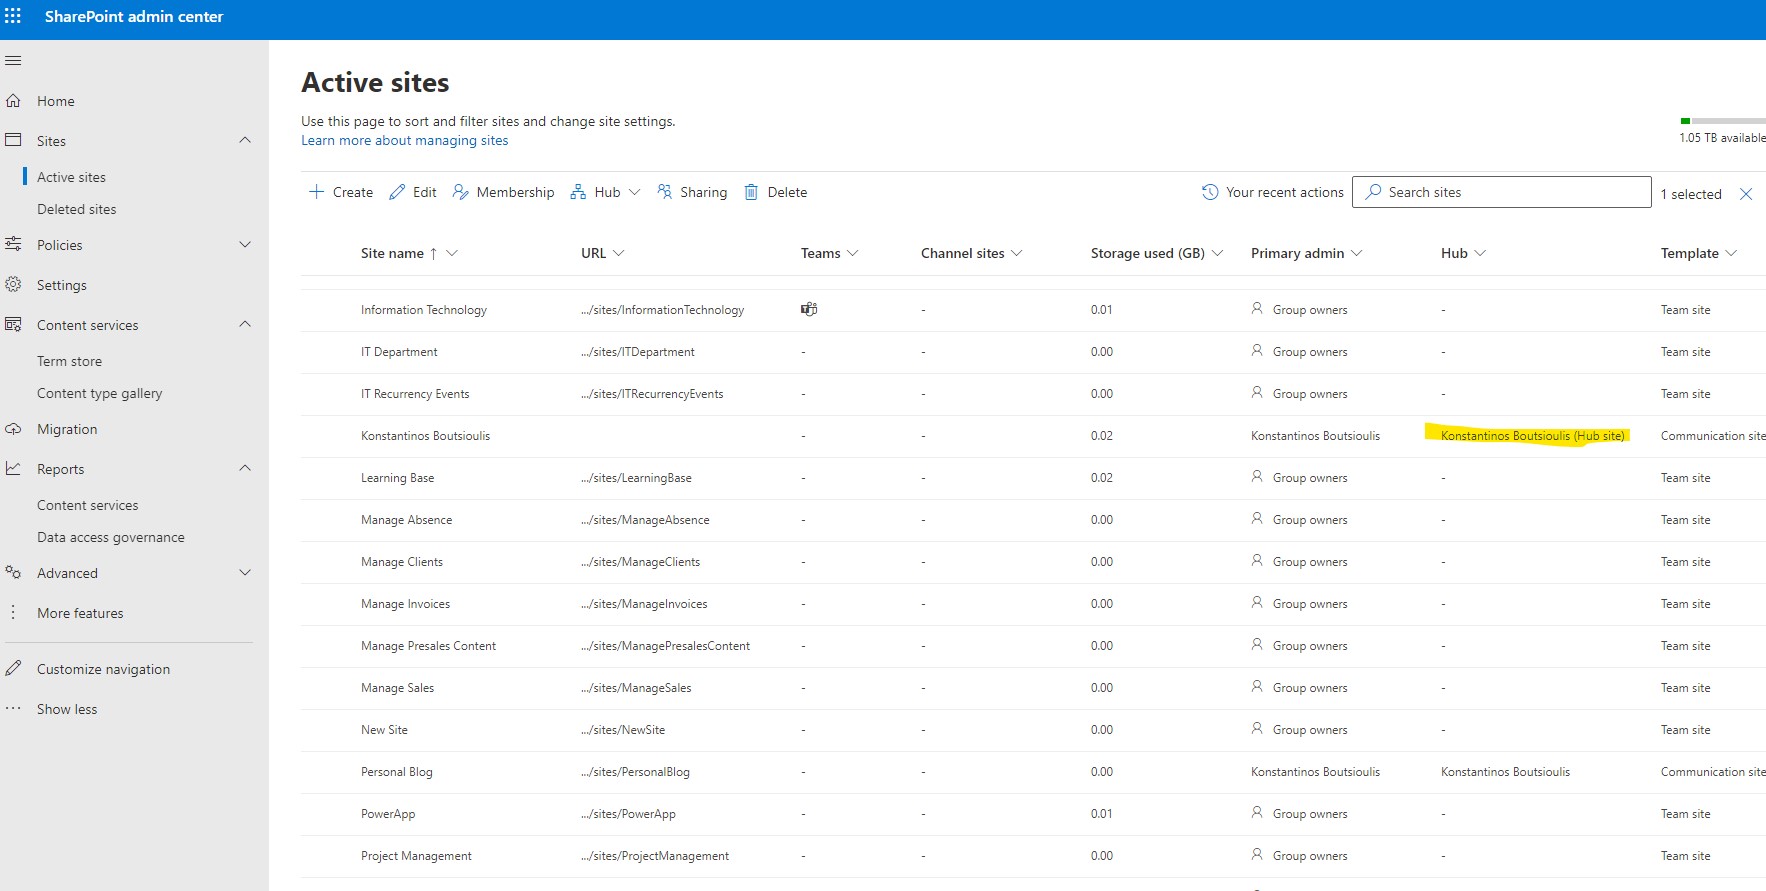Click the .../sites/ManageInvoices URL cell

click(x=644, y=604)
